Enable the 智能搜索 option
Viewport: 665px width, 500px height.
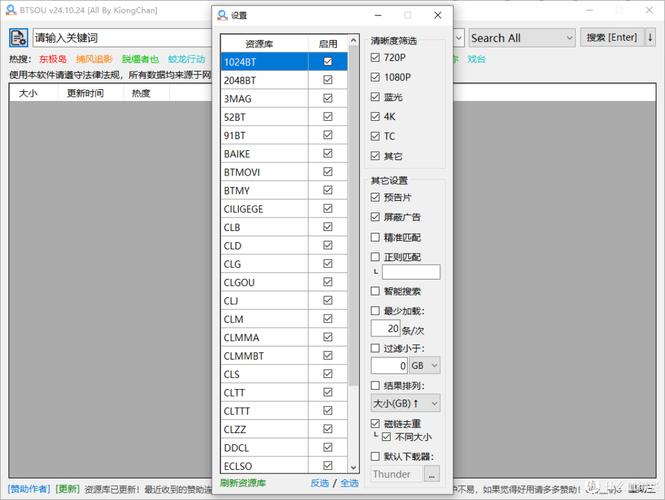click(375, 291)
